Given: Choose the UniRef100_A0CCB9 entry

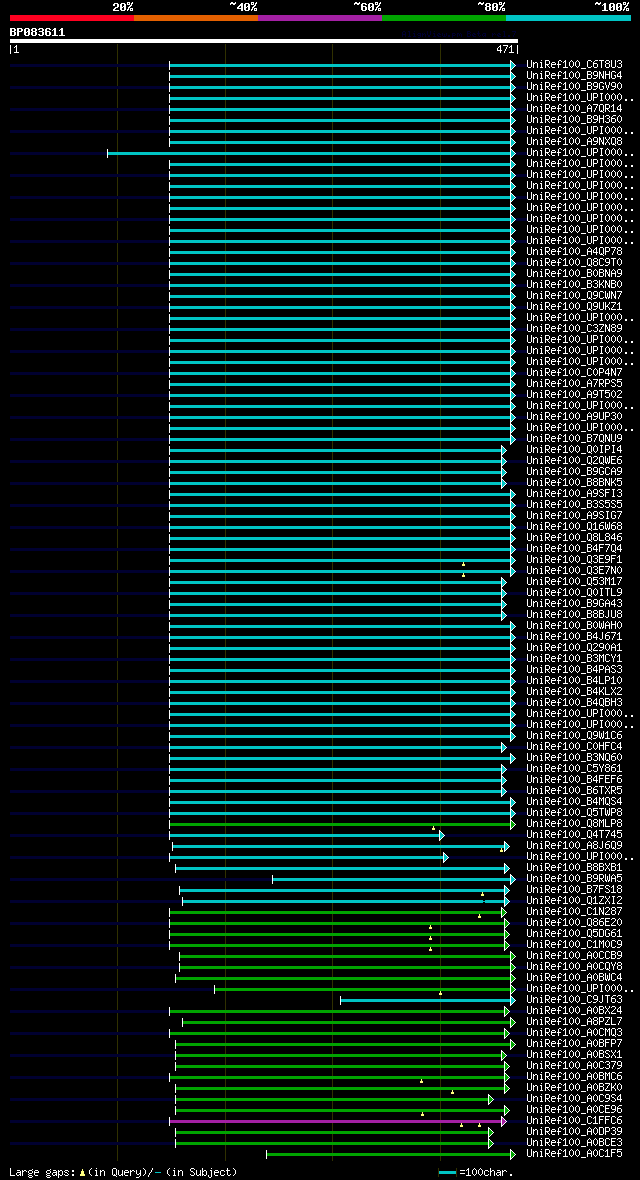Looking at the screenshot, I should 574,956.
